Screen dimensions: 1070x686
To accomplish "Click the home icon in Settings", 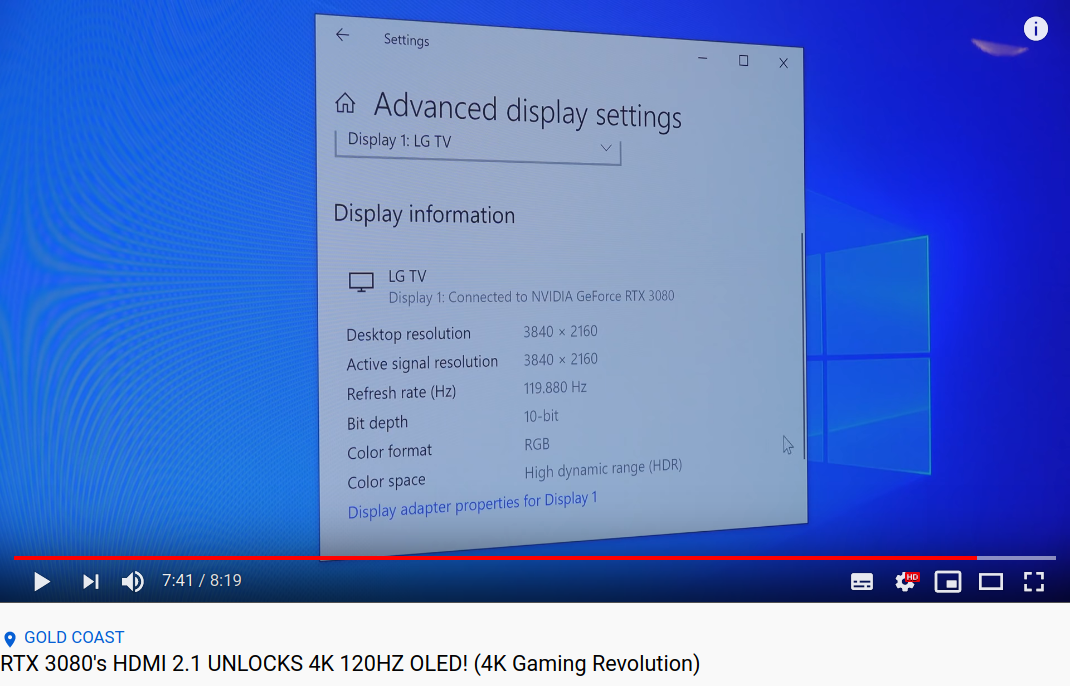I will pos(345,103).
